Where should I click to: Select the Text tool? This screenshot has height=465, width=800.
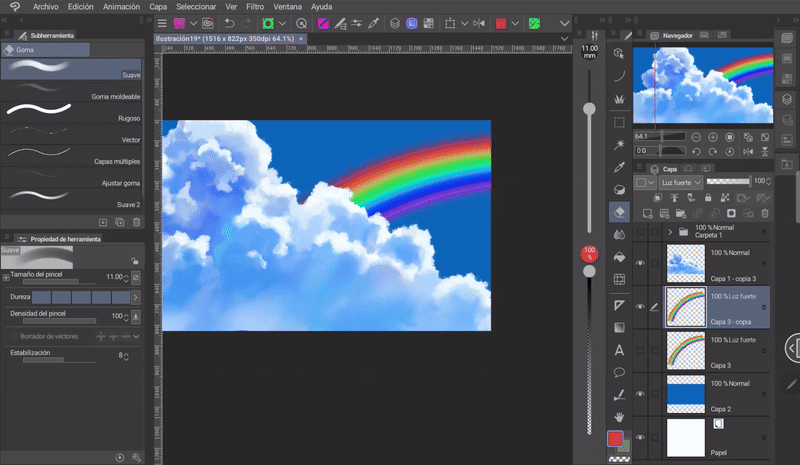pos(619,349)
